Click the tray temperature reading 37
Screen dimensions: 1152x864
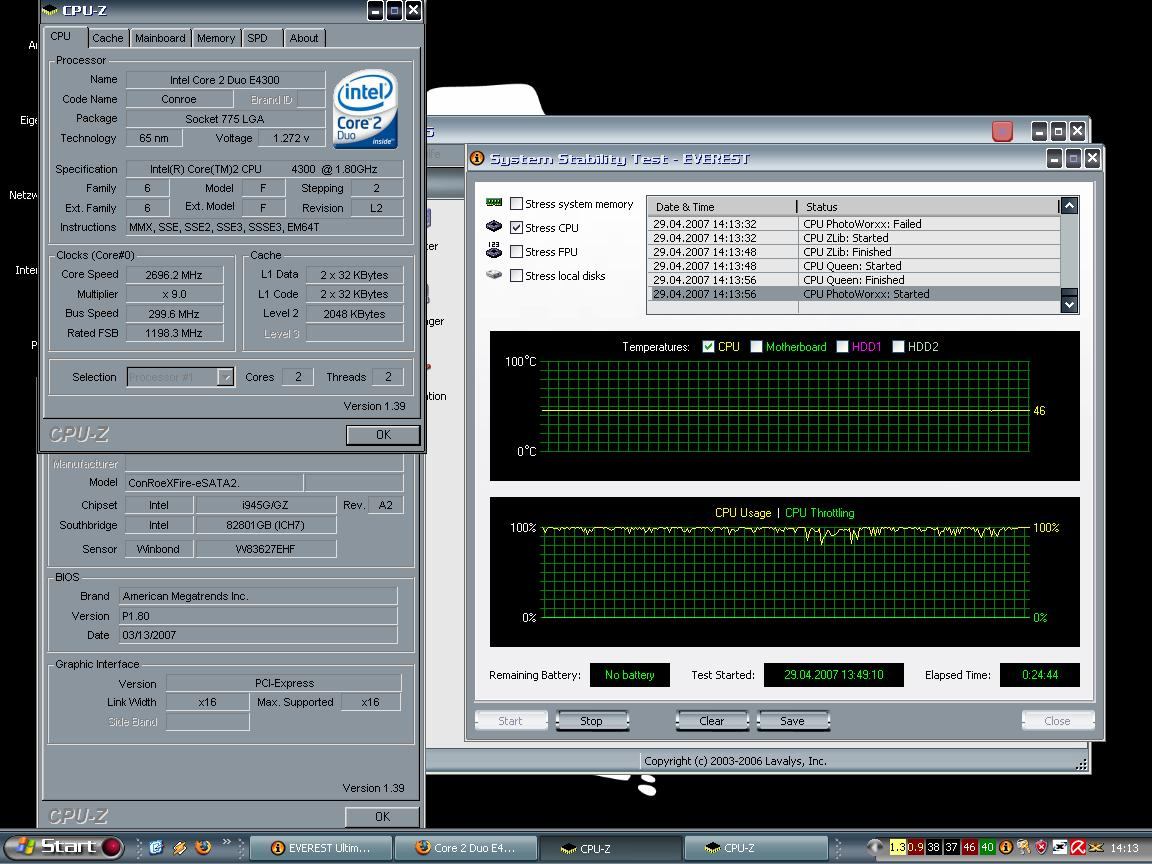(x=951, y=847)
